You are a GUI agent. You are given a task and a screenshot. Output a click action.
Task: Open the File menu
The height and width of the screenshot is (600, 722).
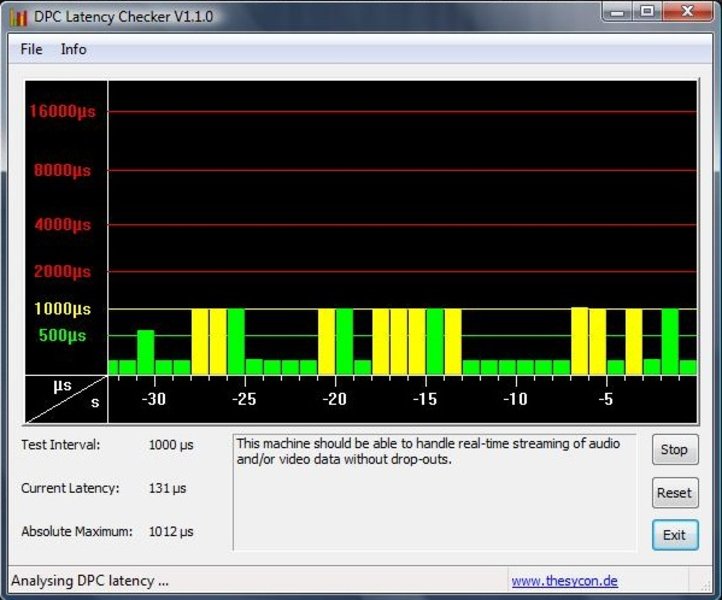(x=31, y=49)
